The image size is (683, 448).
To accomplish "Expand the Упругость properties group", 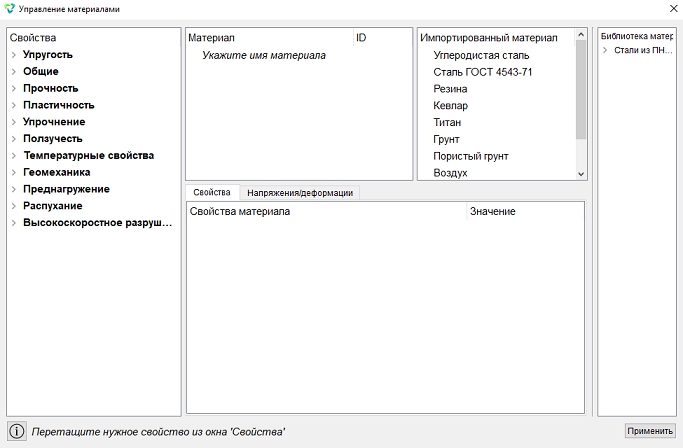I will [x=14, y=55].
